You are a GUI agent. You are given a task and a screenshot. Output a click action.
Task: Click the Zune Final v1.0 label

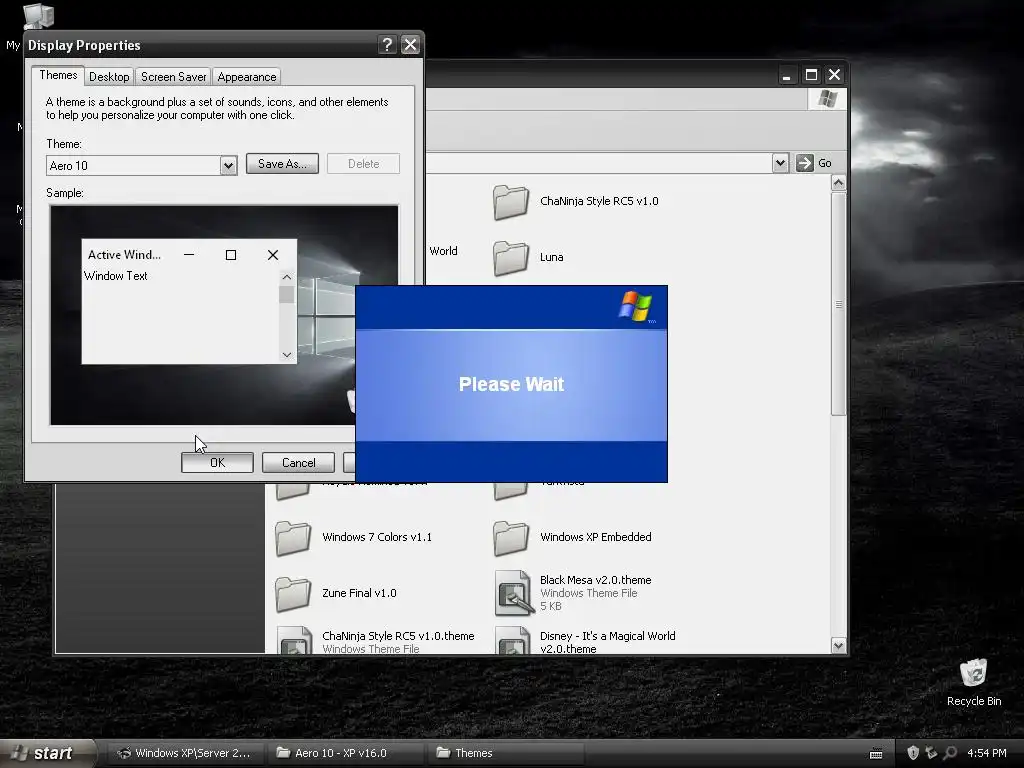click(359, 594)
